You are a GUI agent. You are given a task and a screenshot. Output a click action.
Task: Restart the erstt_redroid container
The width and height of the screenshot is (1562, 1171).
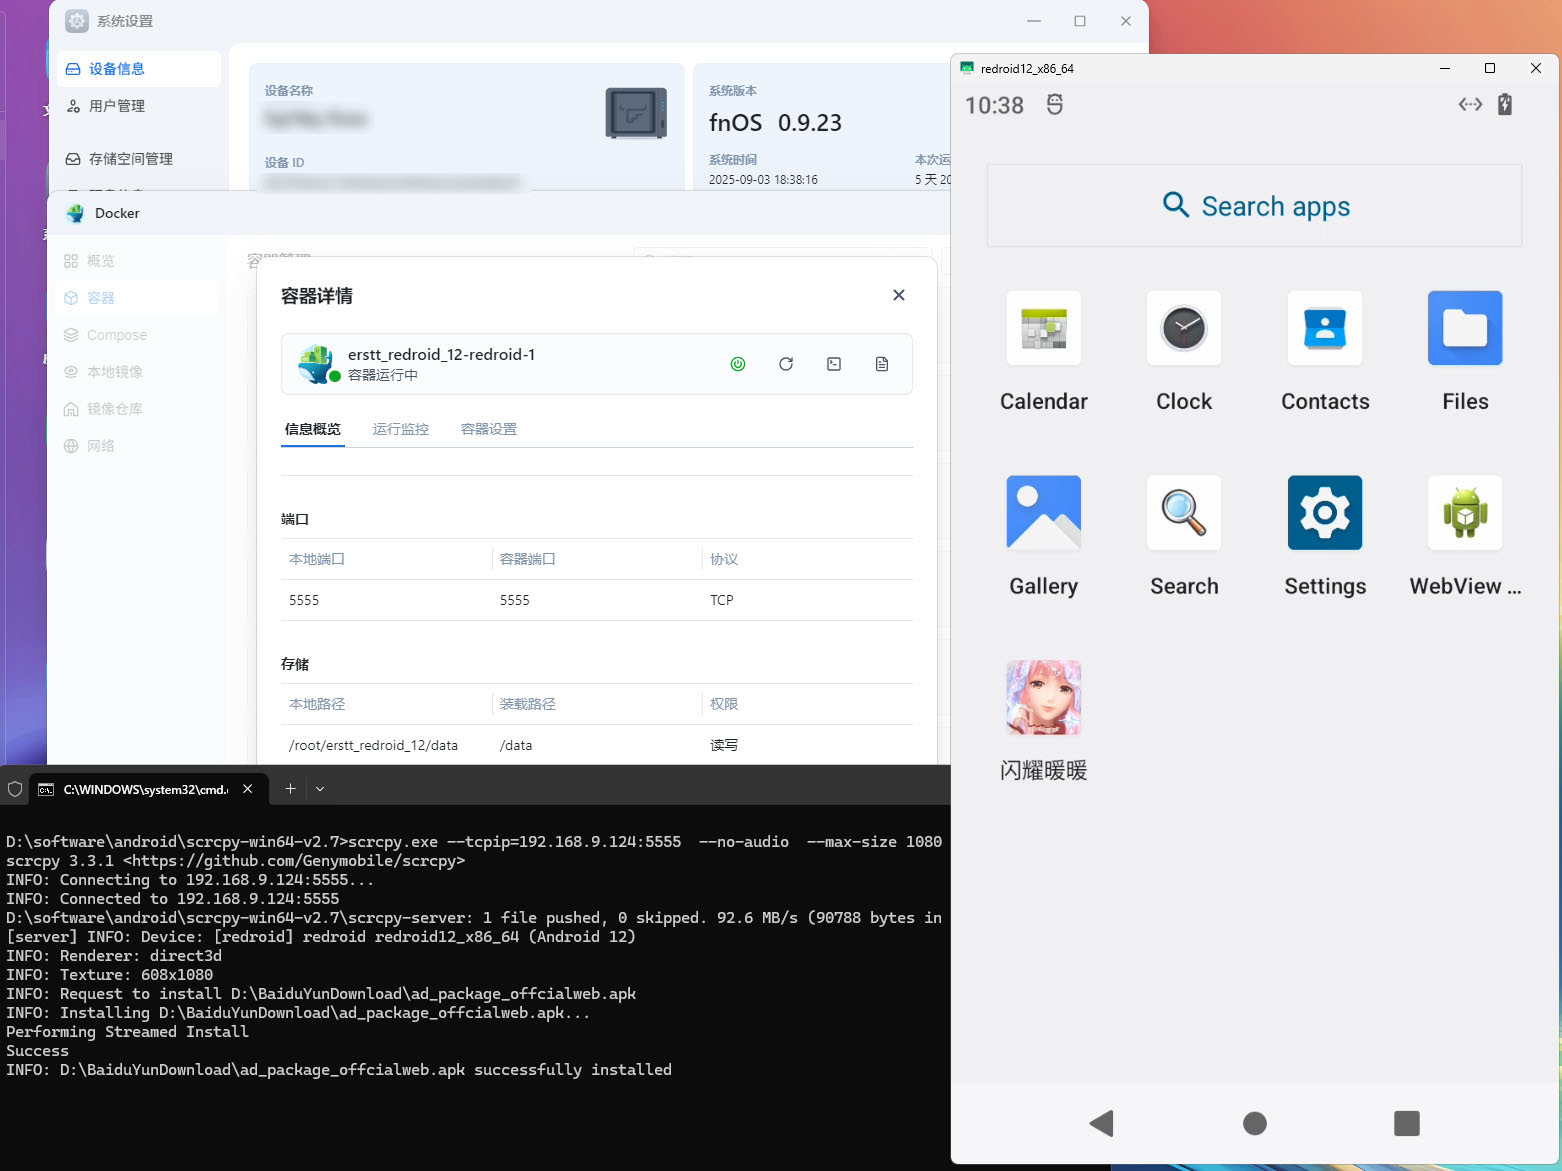(786, 364)
